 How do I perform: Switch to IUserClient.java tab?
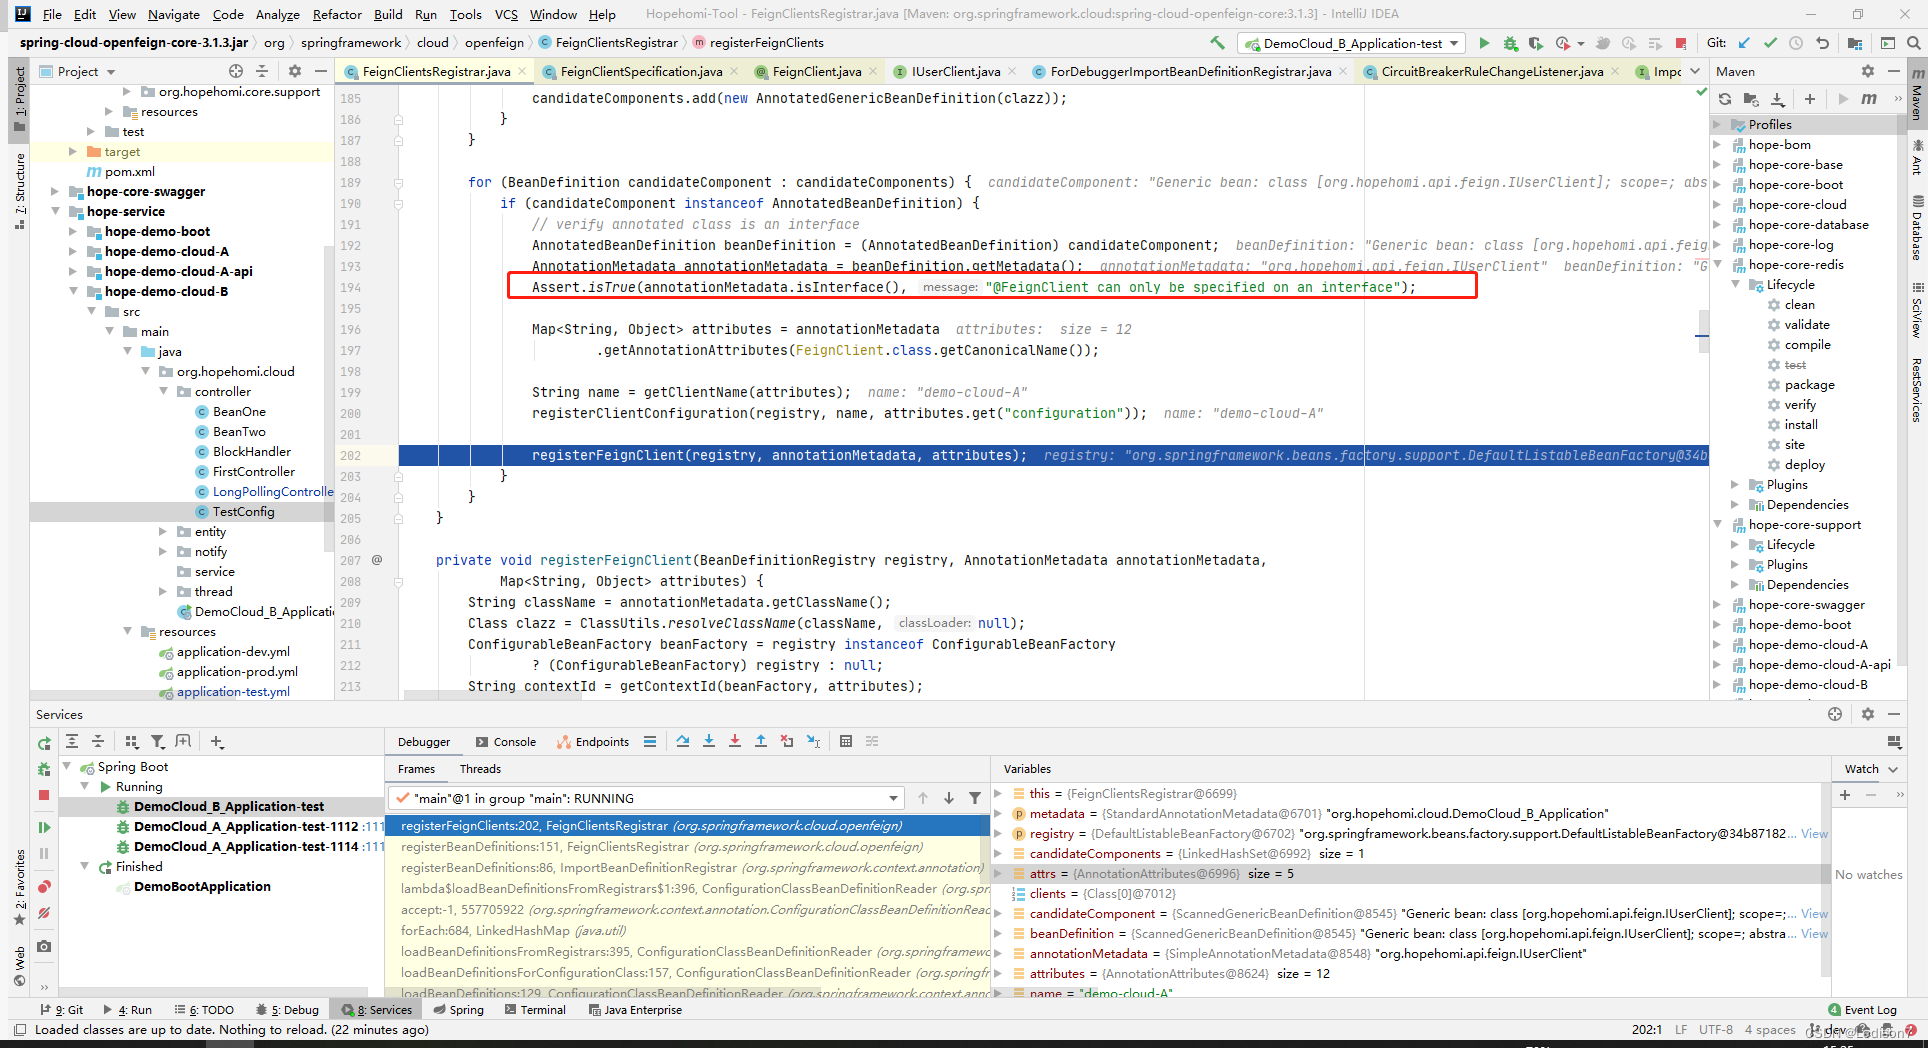pos(955,71)
